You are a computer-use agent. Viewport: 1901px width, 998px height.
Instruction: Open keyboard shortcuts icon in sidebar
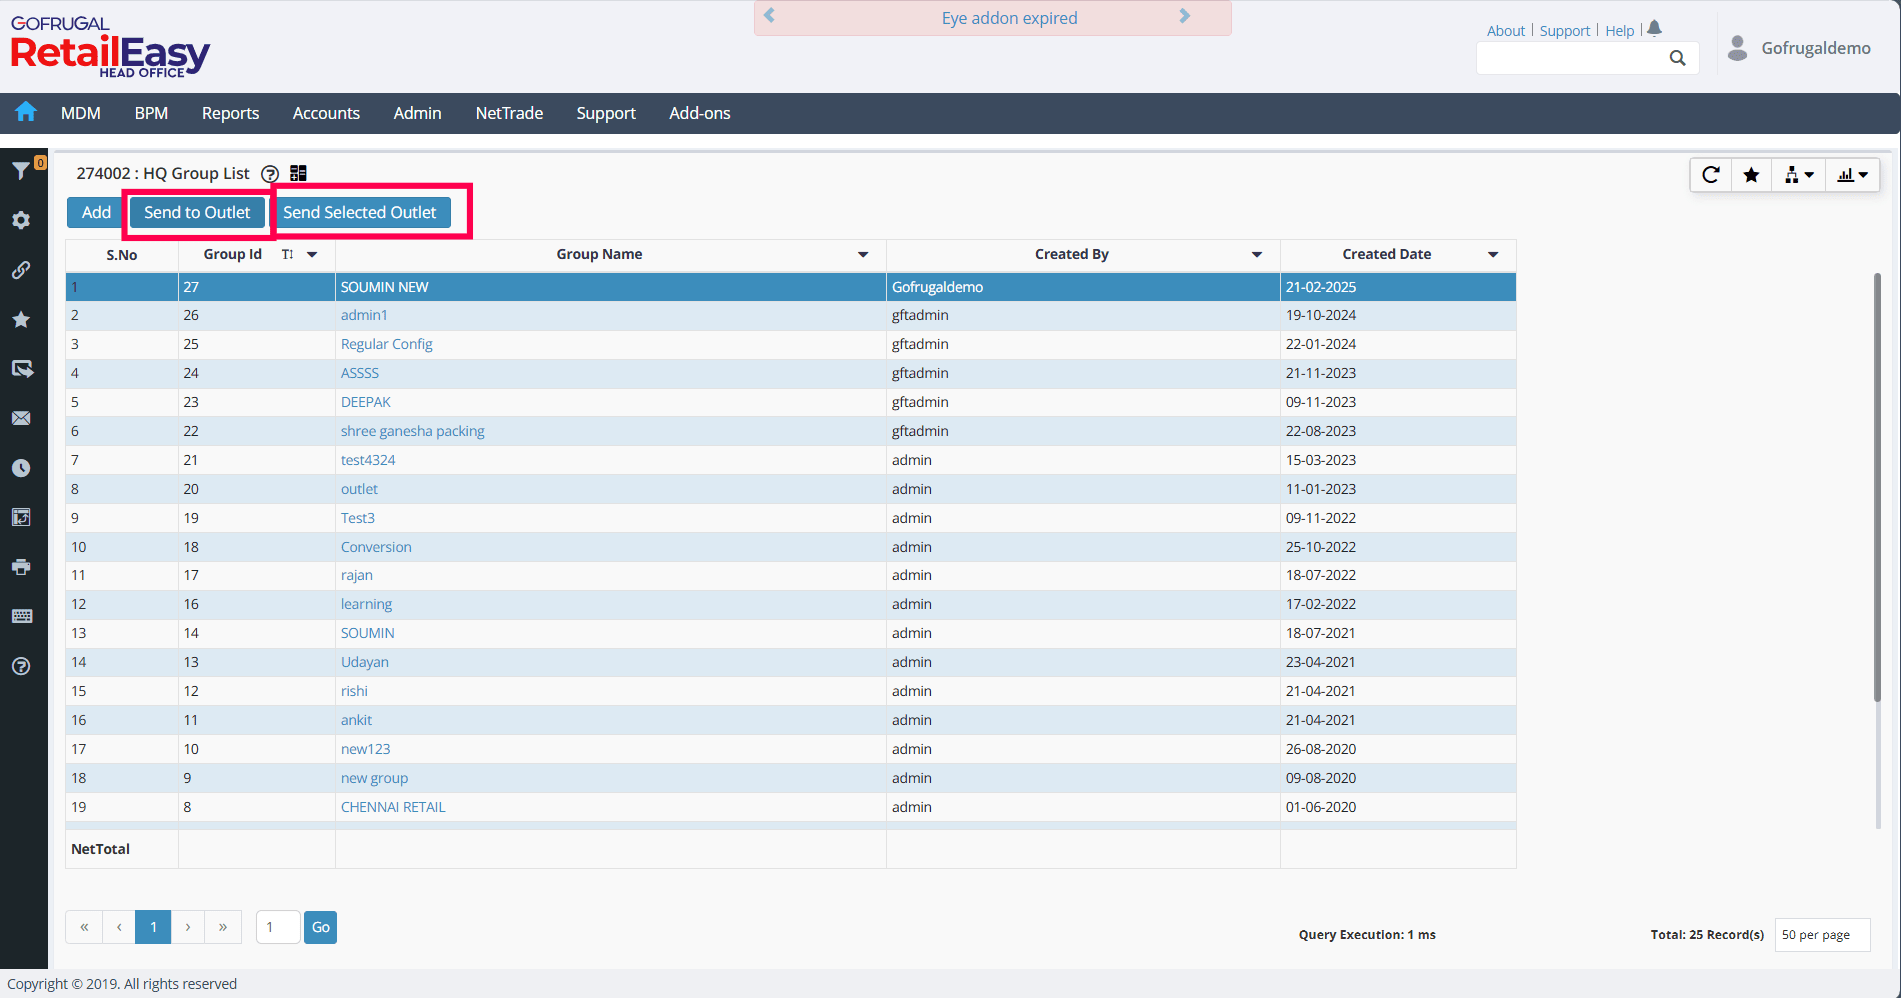(21, 616)
